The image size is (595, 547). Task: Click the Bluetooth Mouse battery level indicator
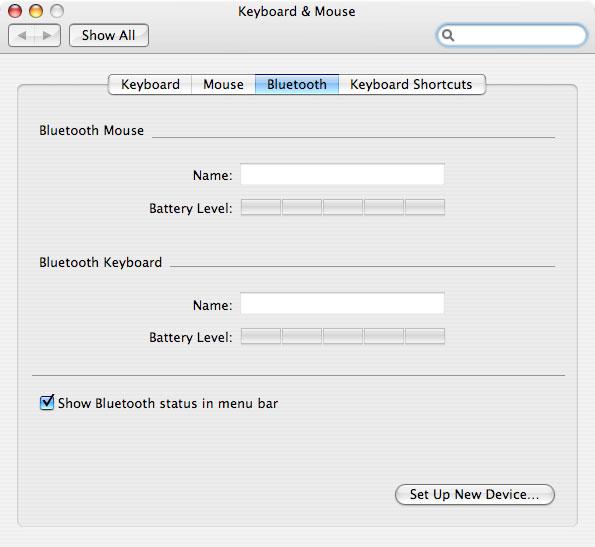tap(343, 207)
